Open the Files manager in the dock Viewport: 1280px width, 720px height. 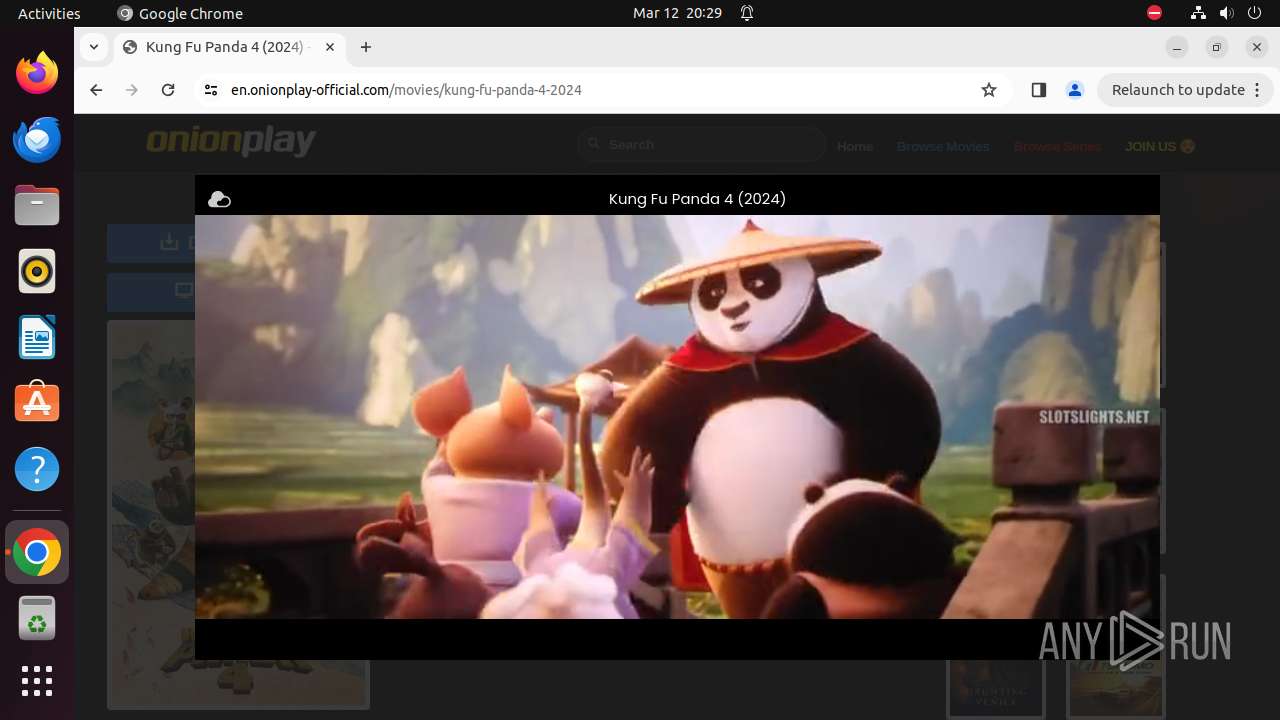tap(37, 205)
